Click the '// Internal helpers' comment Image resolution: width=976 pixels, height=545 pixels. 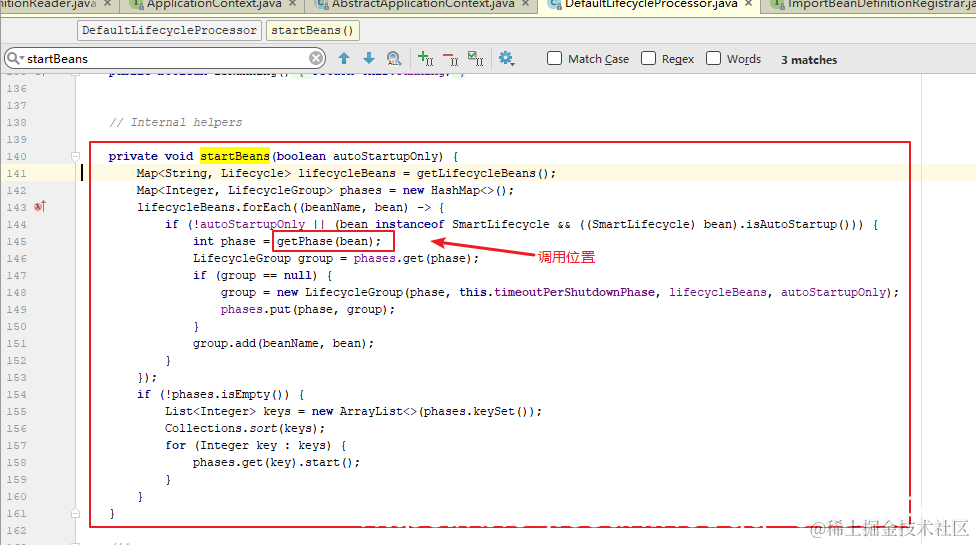pyautogui.click(x=176, y=122)
